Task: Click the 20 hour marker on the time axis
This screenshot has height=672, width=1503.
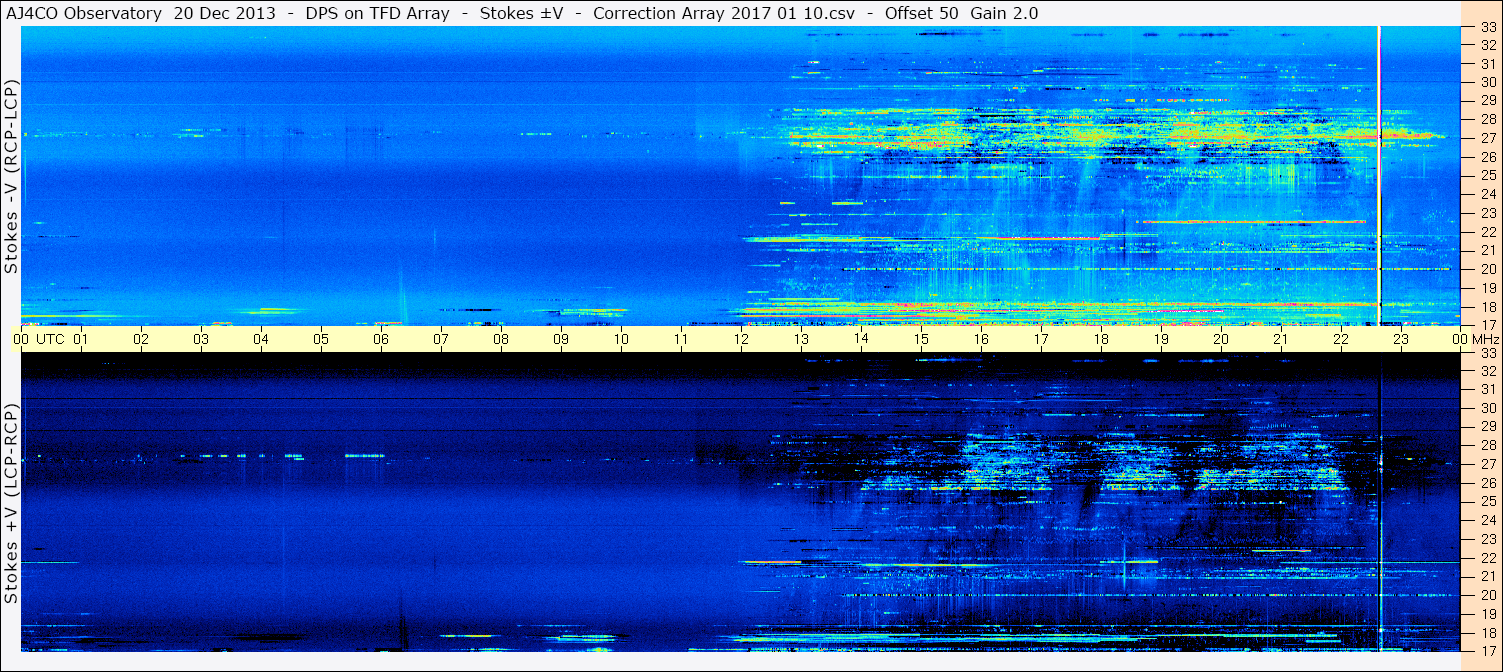Action: [x=1221, y=339]
